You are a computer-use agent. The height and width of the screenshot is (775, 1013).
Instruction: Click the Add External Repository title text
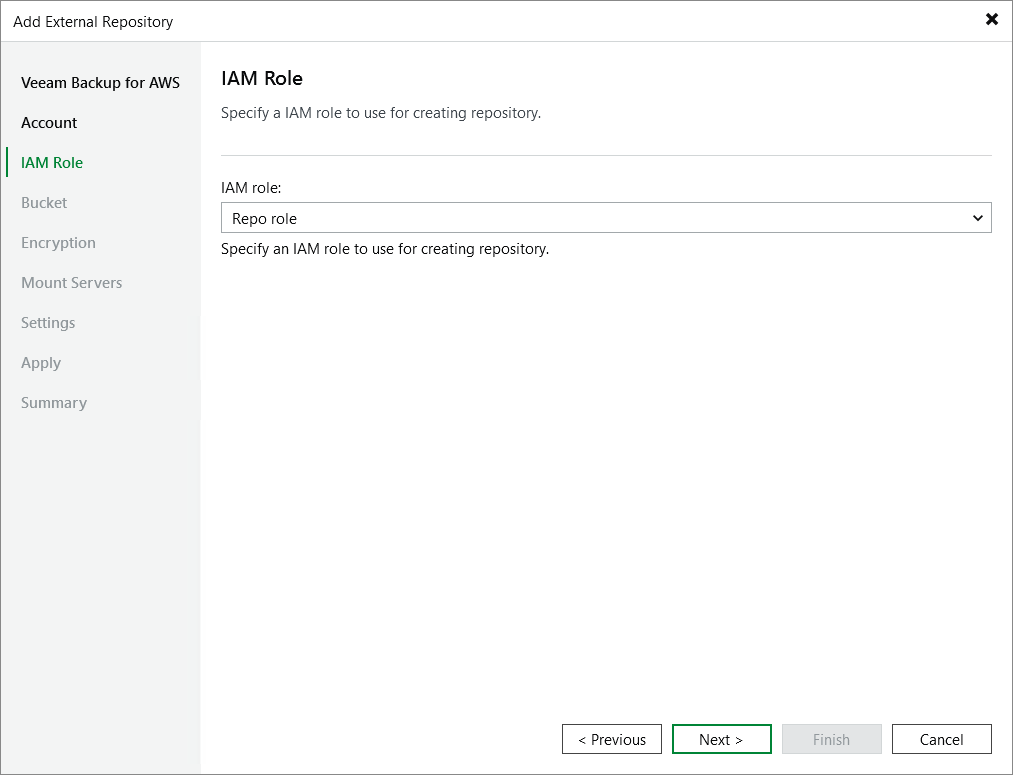point(93,22)
